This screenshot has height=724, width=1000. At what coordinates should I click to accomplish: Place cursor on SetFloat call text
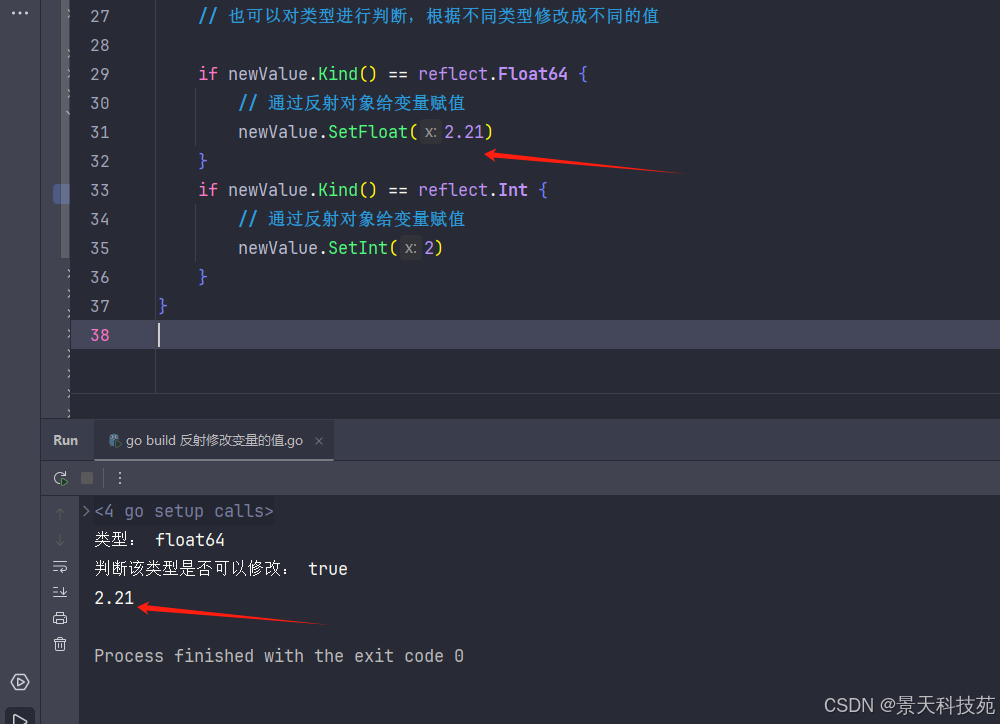368,132
